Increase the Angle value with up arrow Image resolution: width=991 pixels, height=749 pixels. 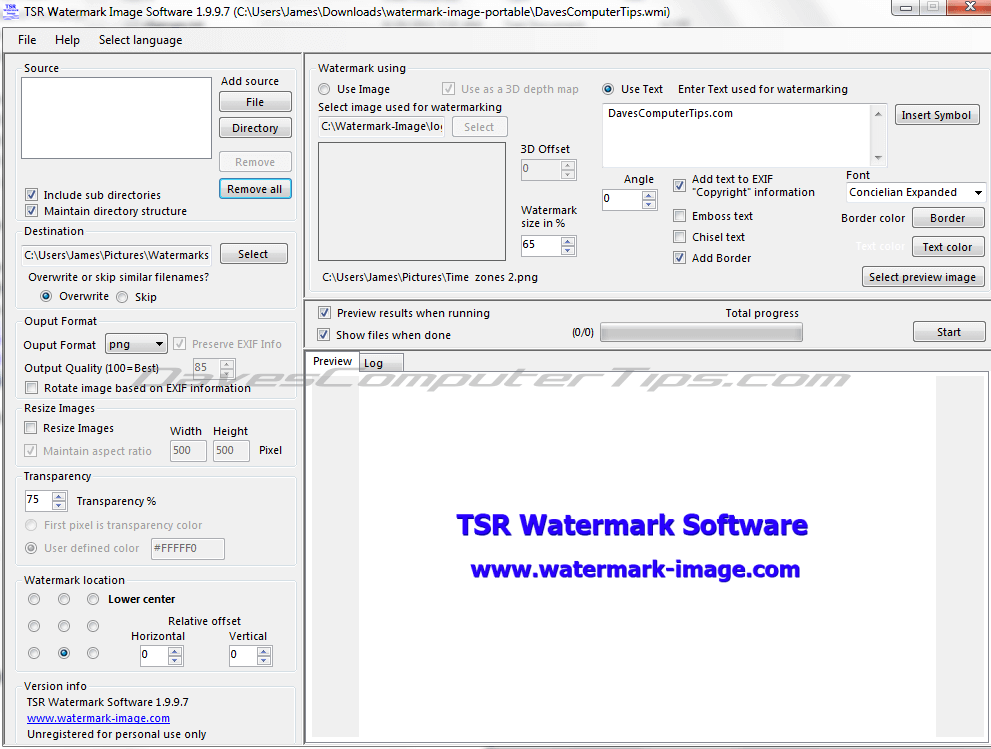tap(648, 195)
